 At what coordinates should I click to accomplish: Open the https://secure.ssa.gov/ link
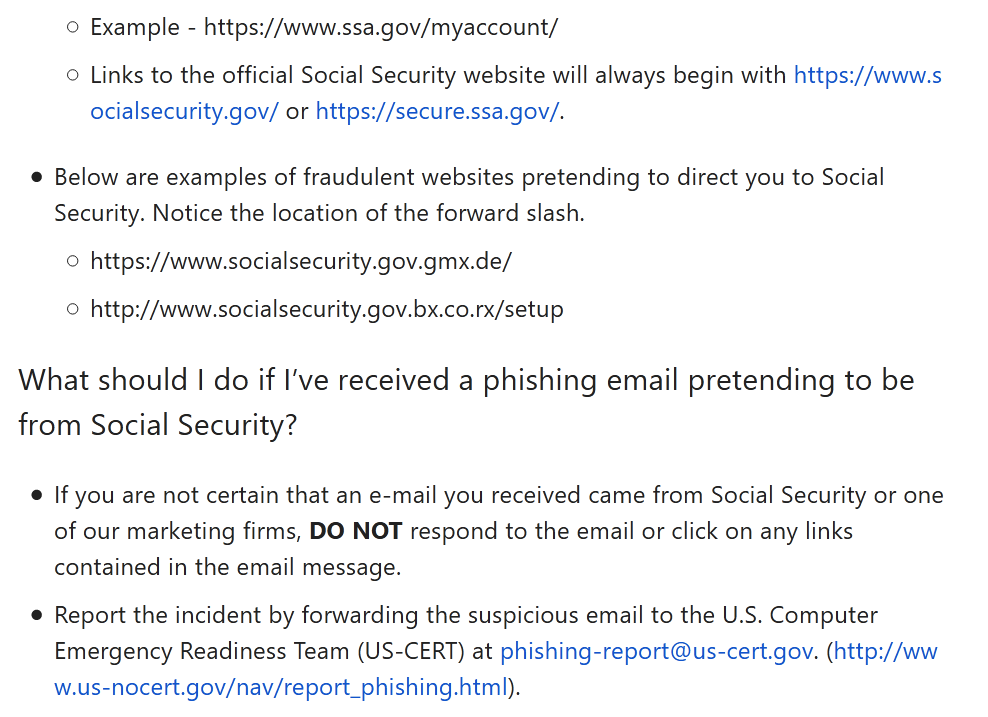click(x=437, y=111)
